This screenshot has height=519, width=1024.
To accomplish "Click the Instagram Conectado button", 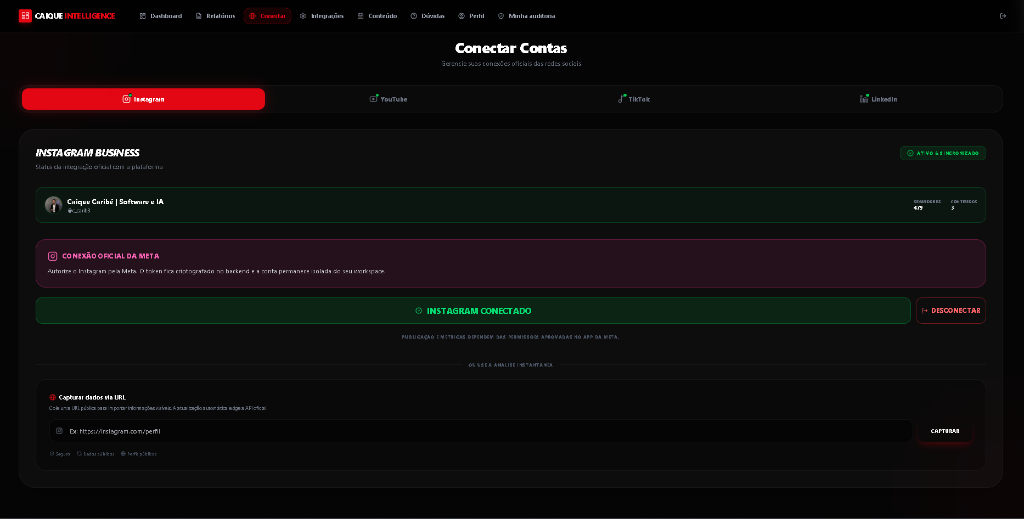I will coord(473,311).
